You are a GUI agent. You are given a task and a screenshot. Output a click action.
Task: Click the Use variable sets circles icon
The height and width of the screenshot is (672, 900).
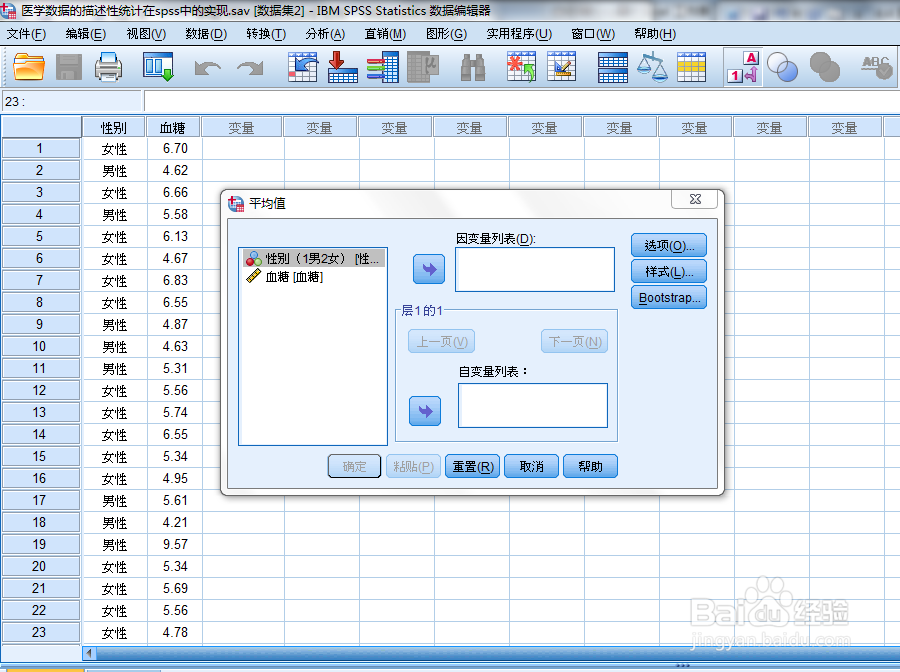click(x=782, y=68)
